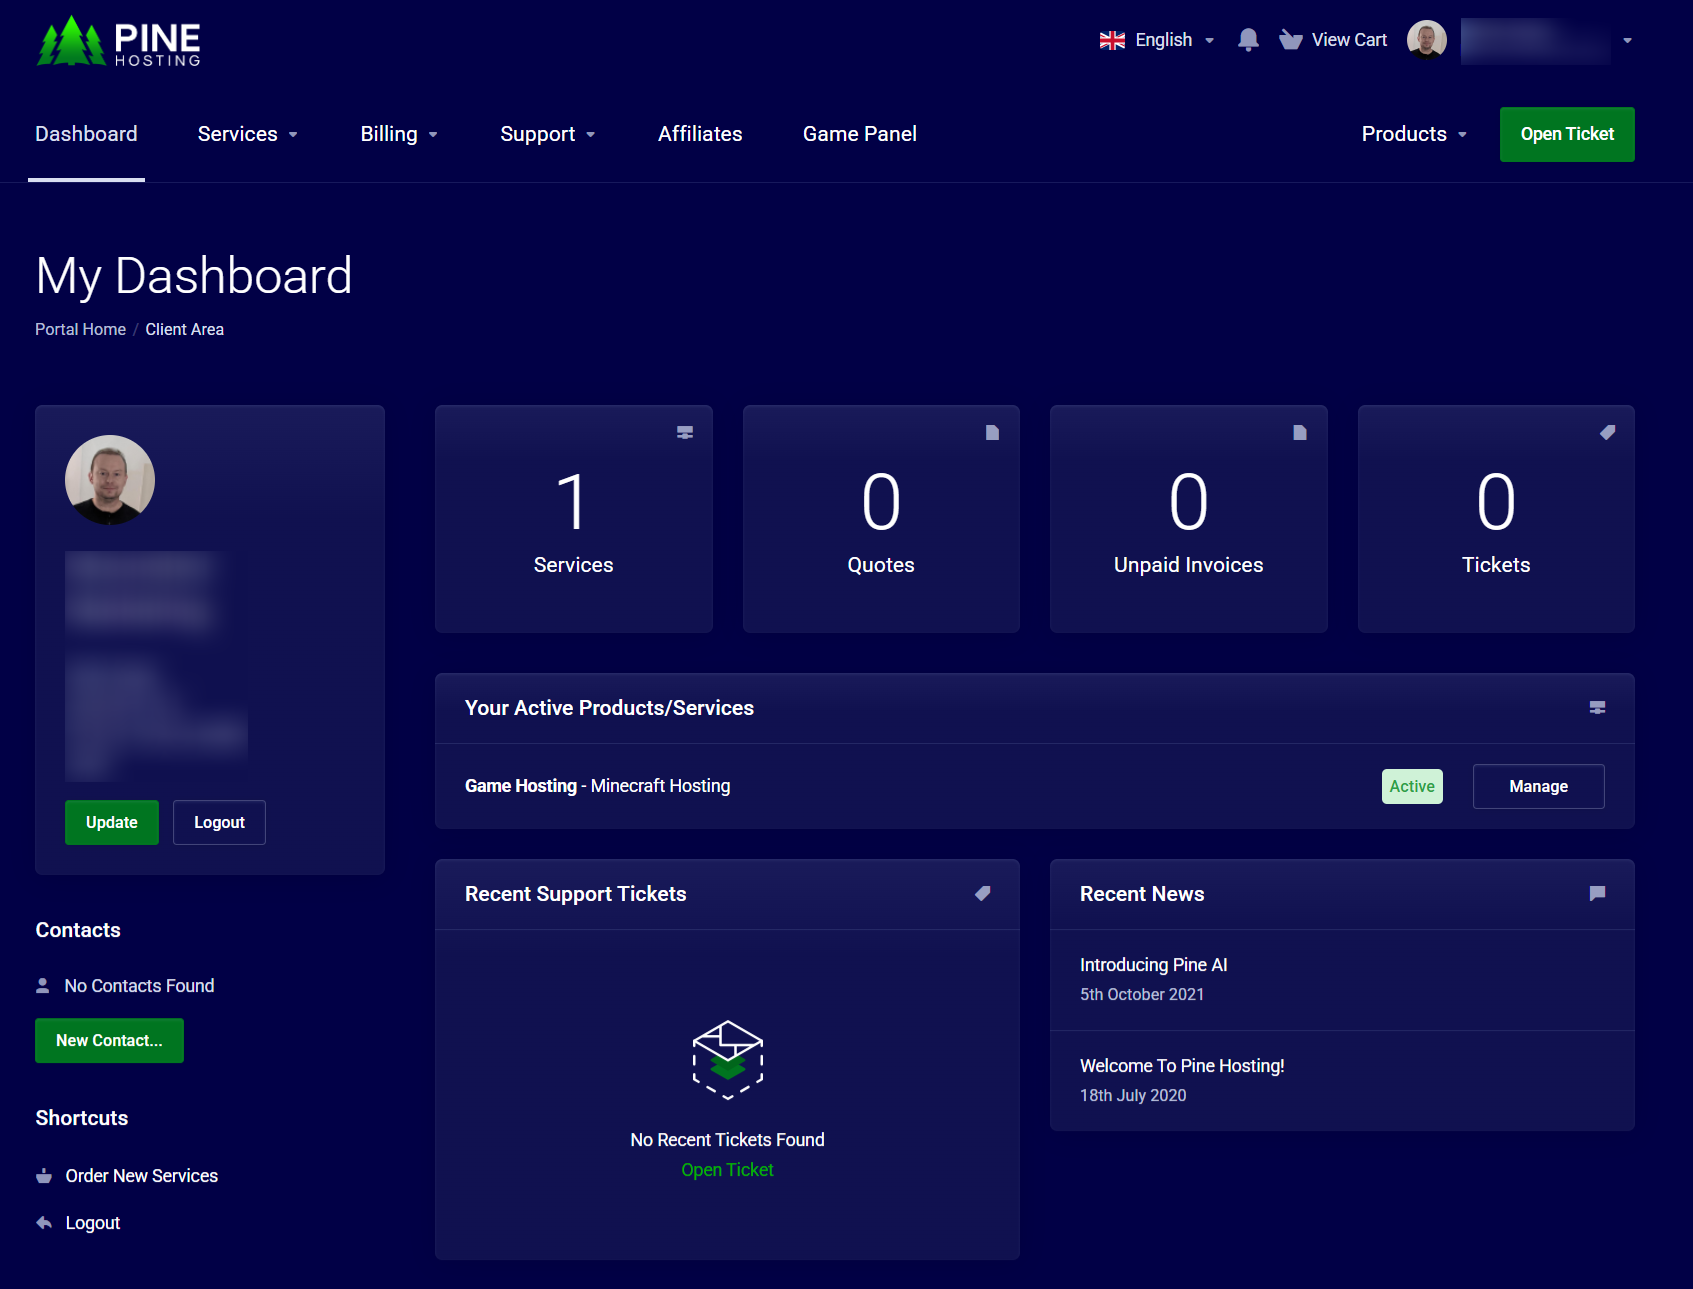The width and height of the screenshot is (1693, 1289).
Task: Click the Logout button in profile card
Action: tap(219, 822)
